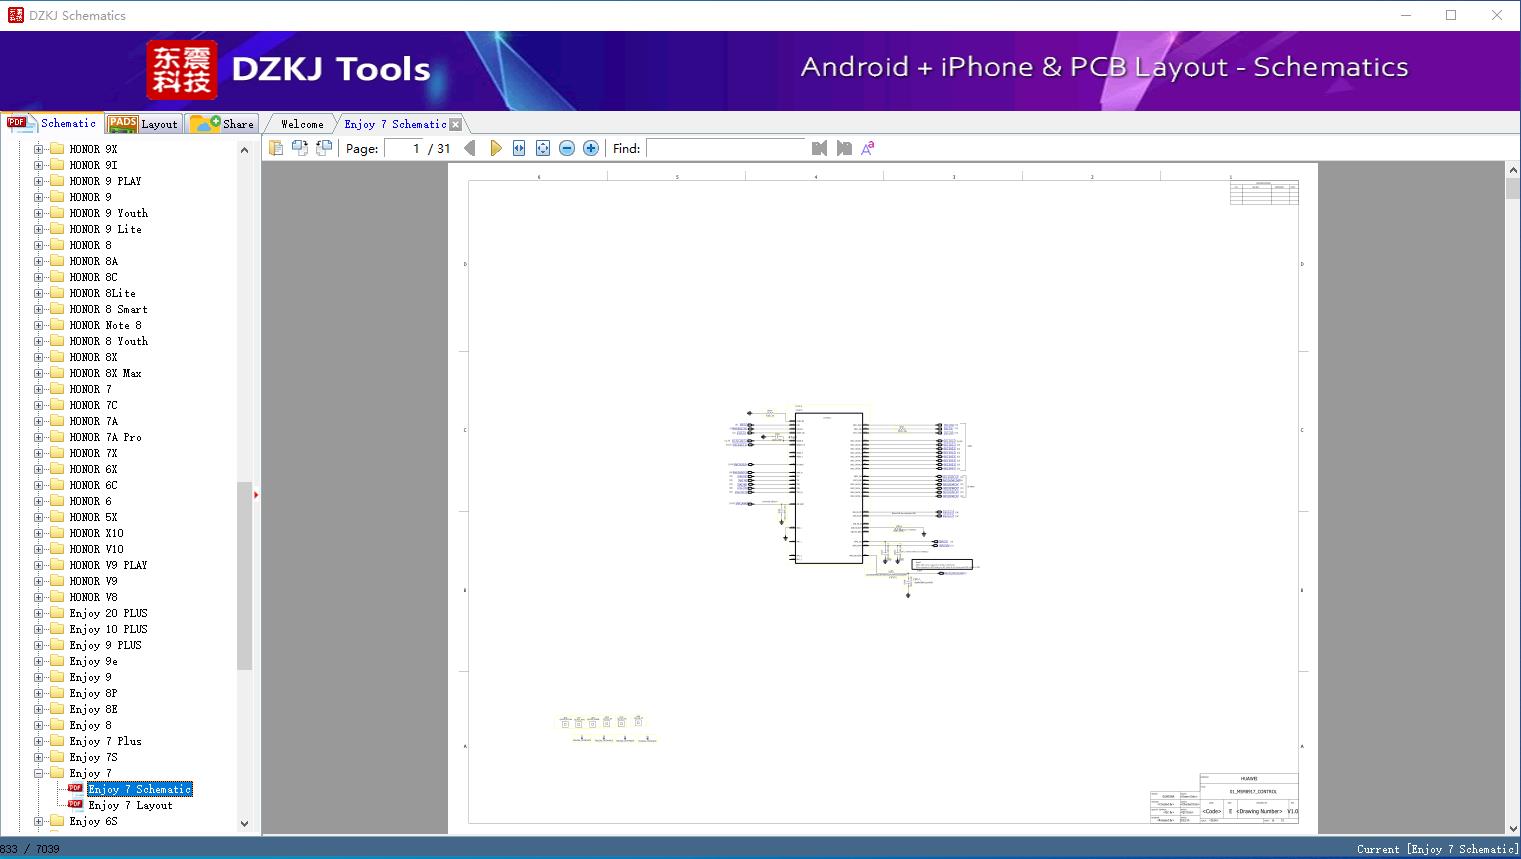The height and width of the screenshot is (859, 1521).
Task: Open the Schematic tab
Action: click(x=52, y=123)
